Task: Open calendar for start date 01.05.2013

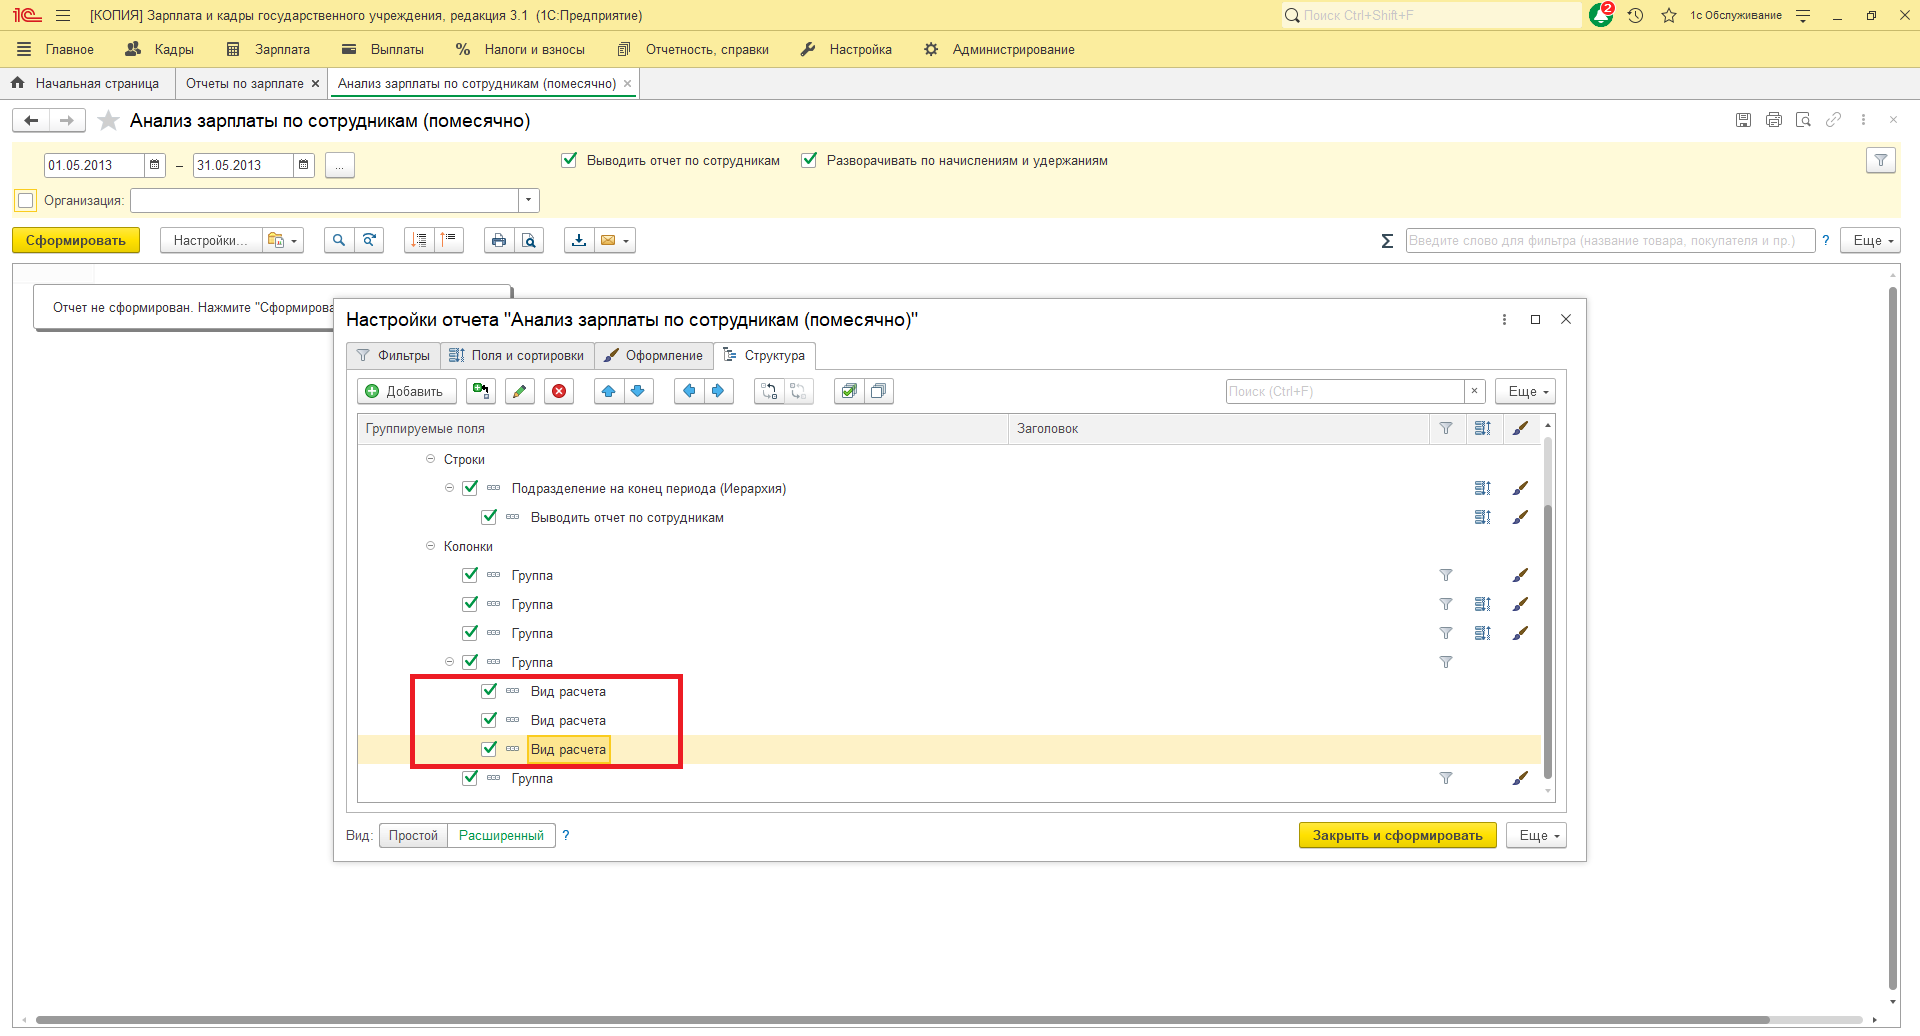Action: 155,165
